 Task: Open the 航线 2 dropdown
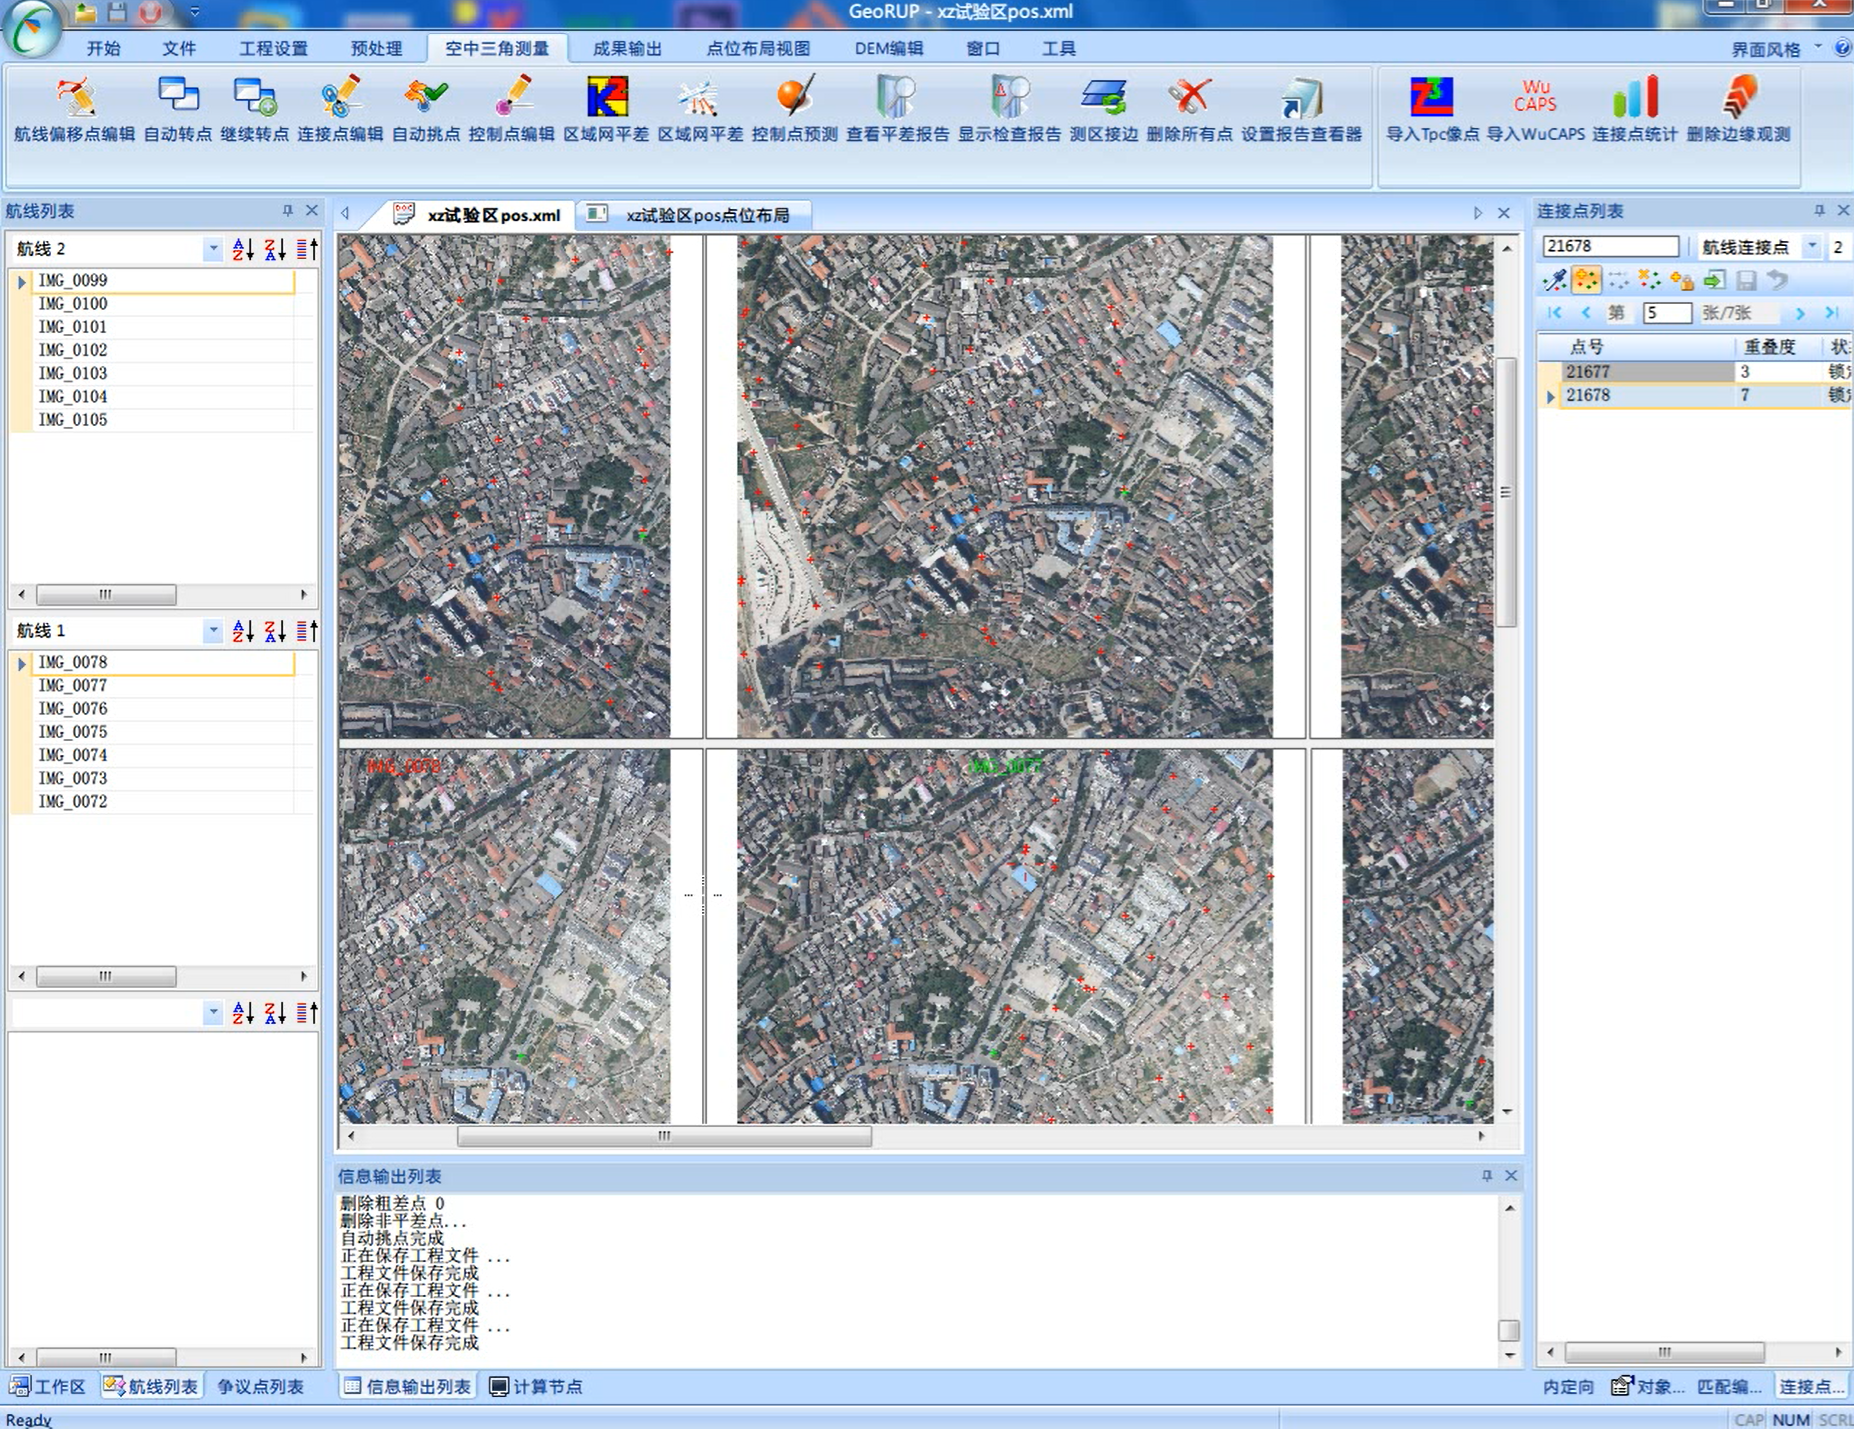click(x=213, y=249)
